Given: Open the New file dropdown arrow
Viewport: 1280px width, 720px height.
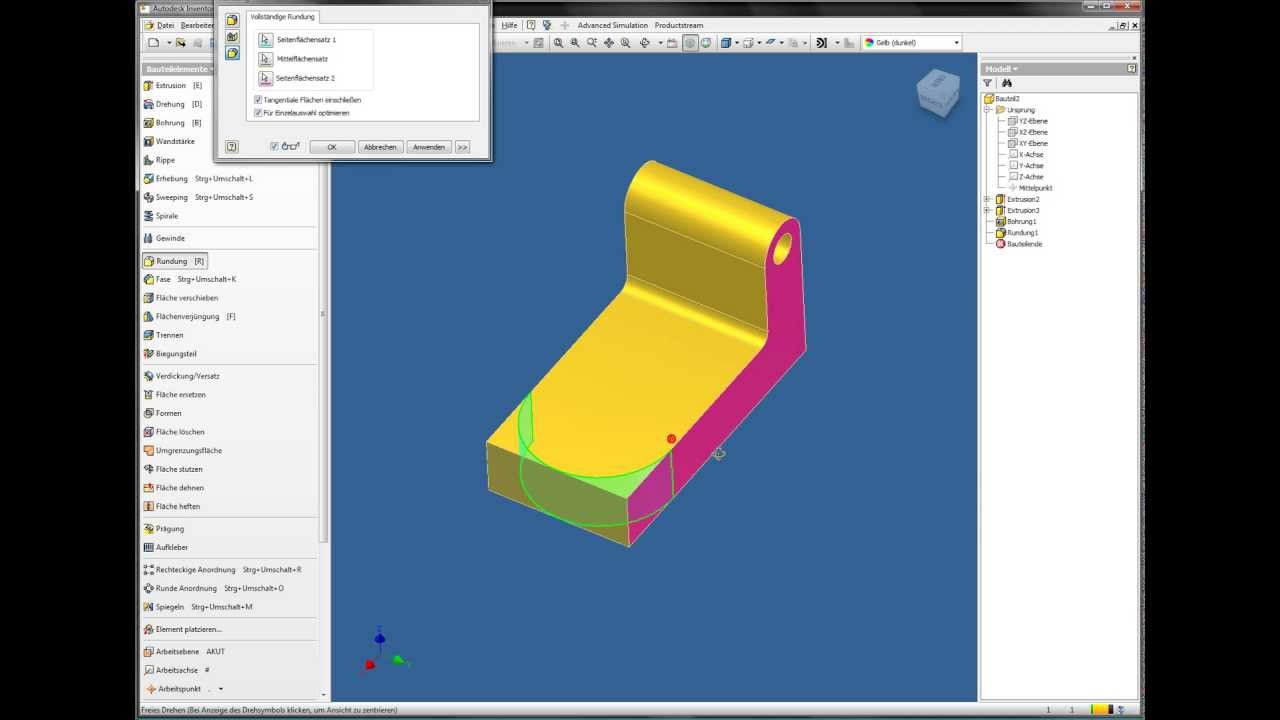Looking at the screenshot, I should (x=167, y=43).
